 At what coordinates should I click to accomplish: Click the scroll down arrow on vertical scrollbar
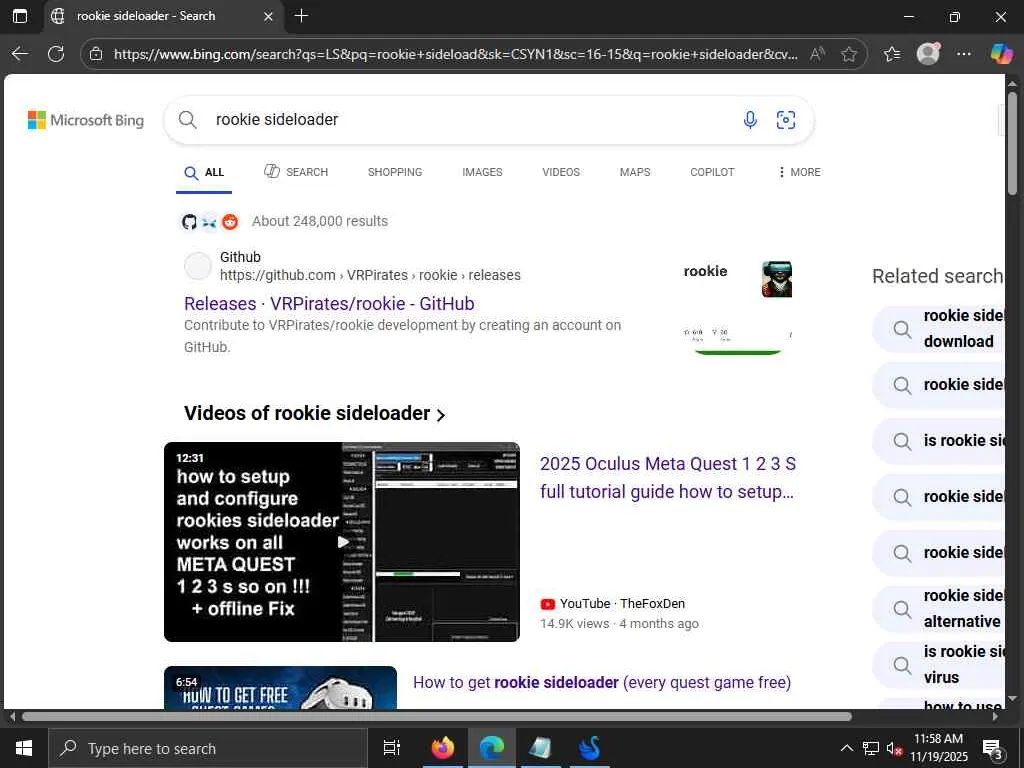[x=1012, y=700]
